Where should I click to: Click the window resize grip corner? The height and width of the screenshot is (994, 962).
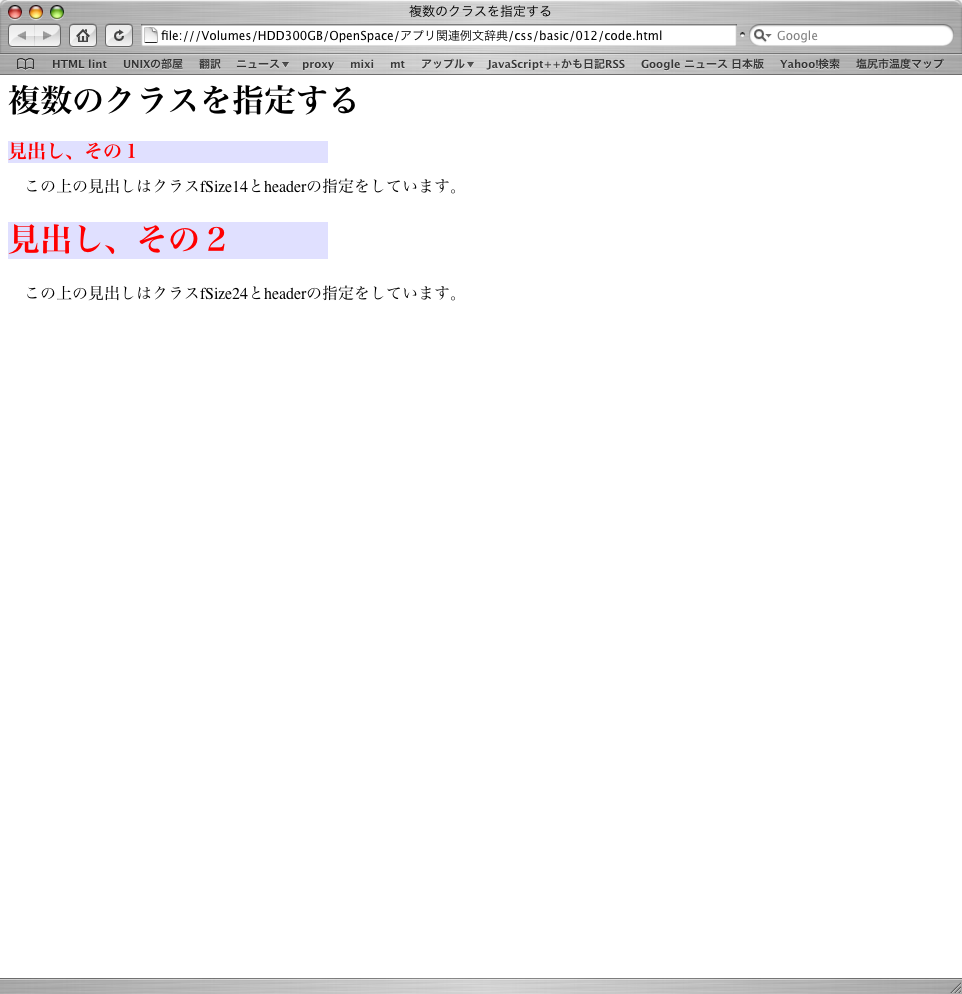click(954, 986)
